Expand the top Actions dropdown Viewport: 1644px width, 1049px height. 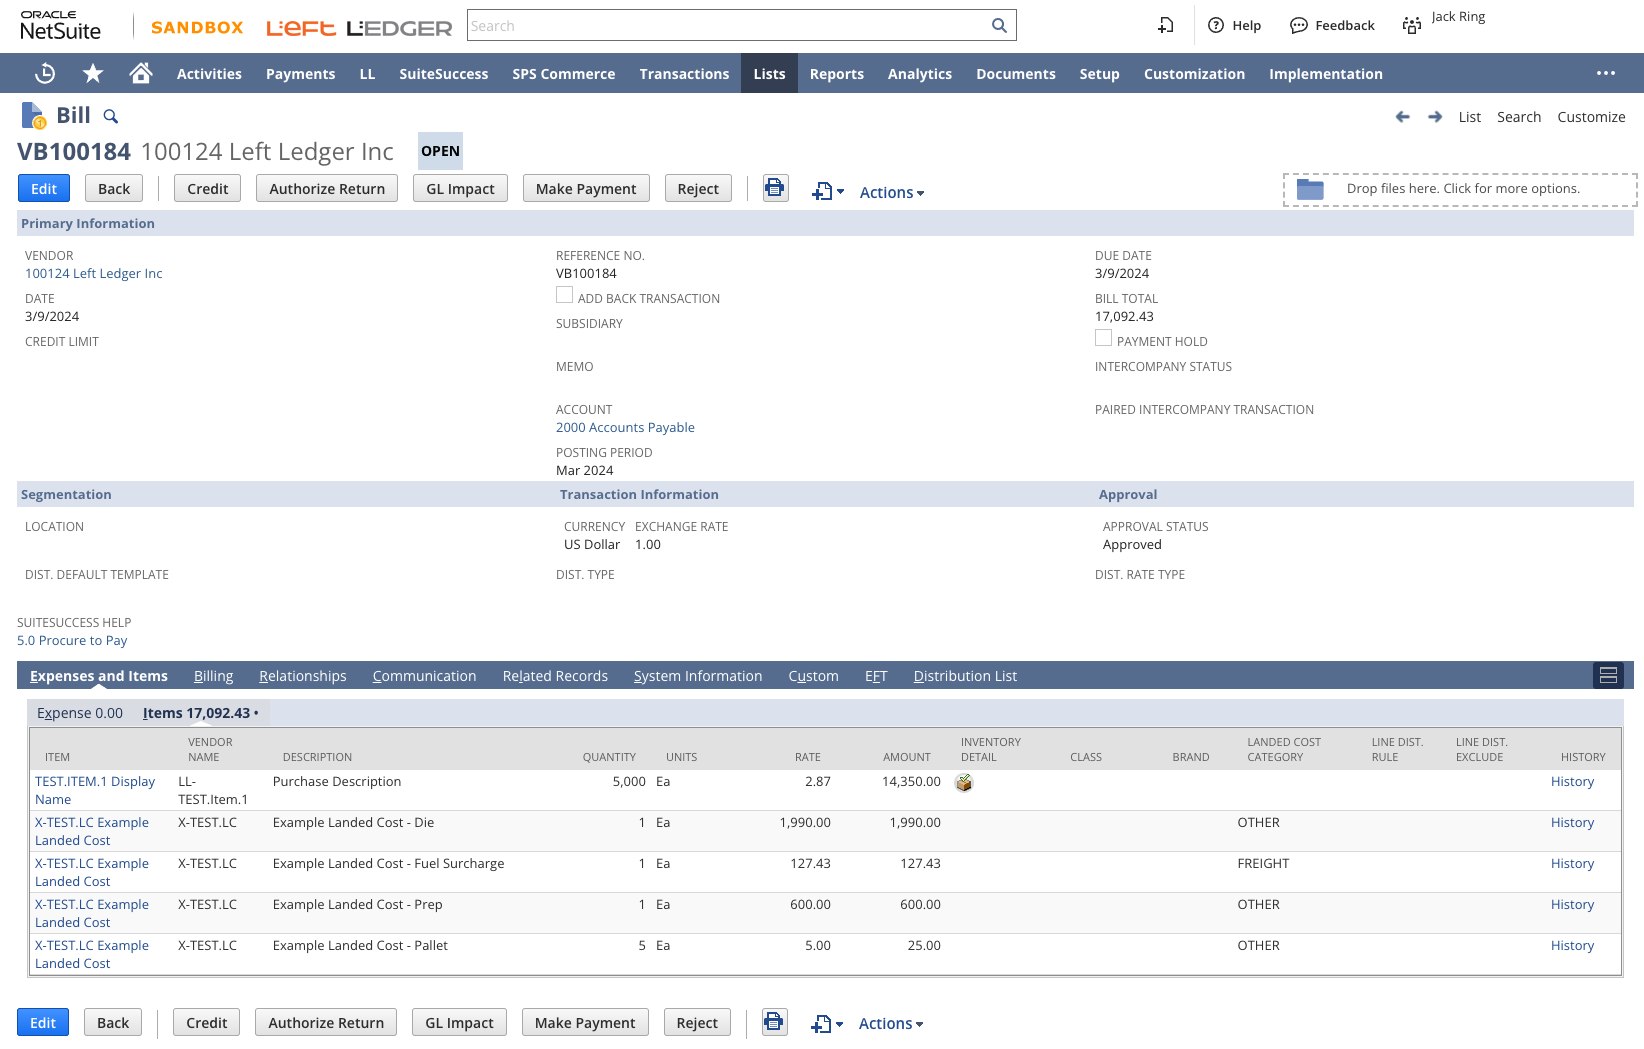point(892,192)
